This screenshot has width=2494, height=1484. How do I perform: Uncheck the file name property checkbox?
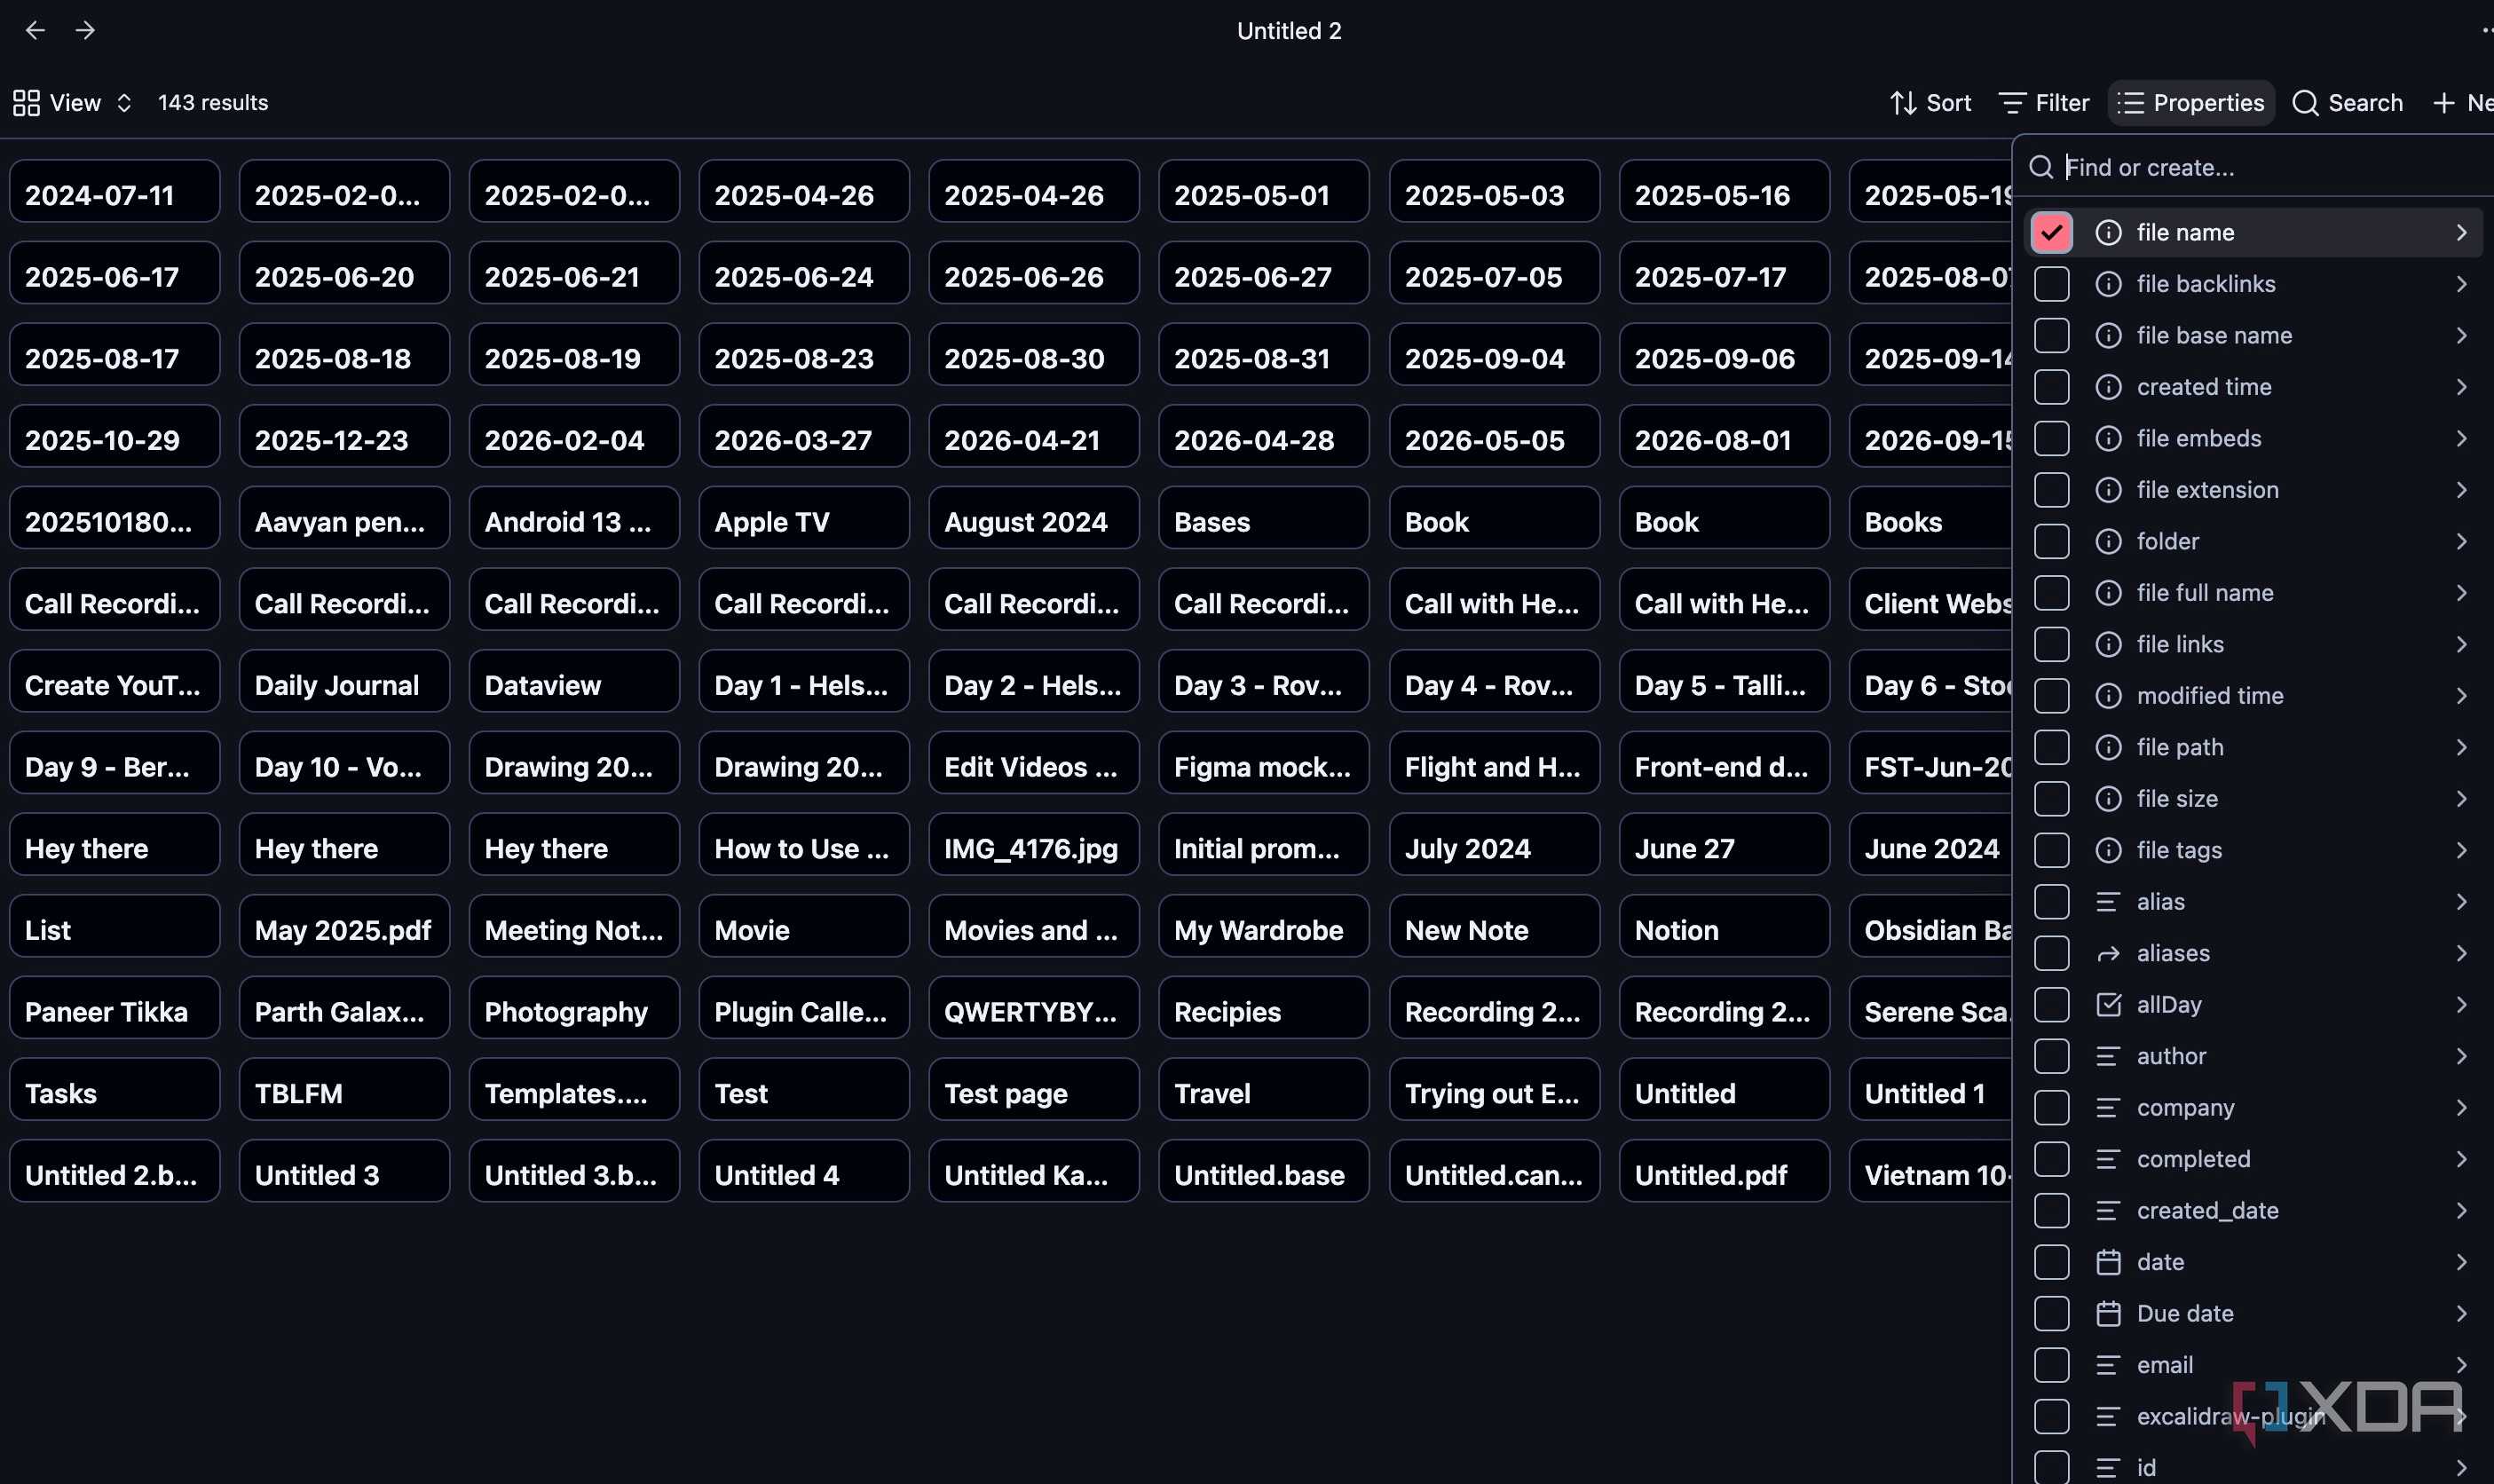2051,232
